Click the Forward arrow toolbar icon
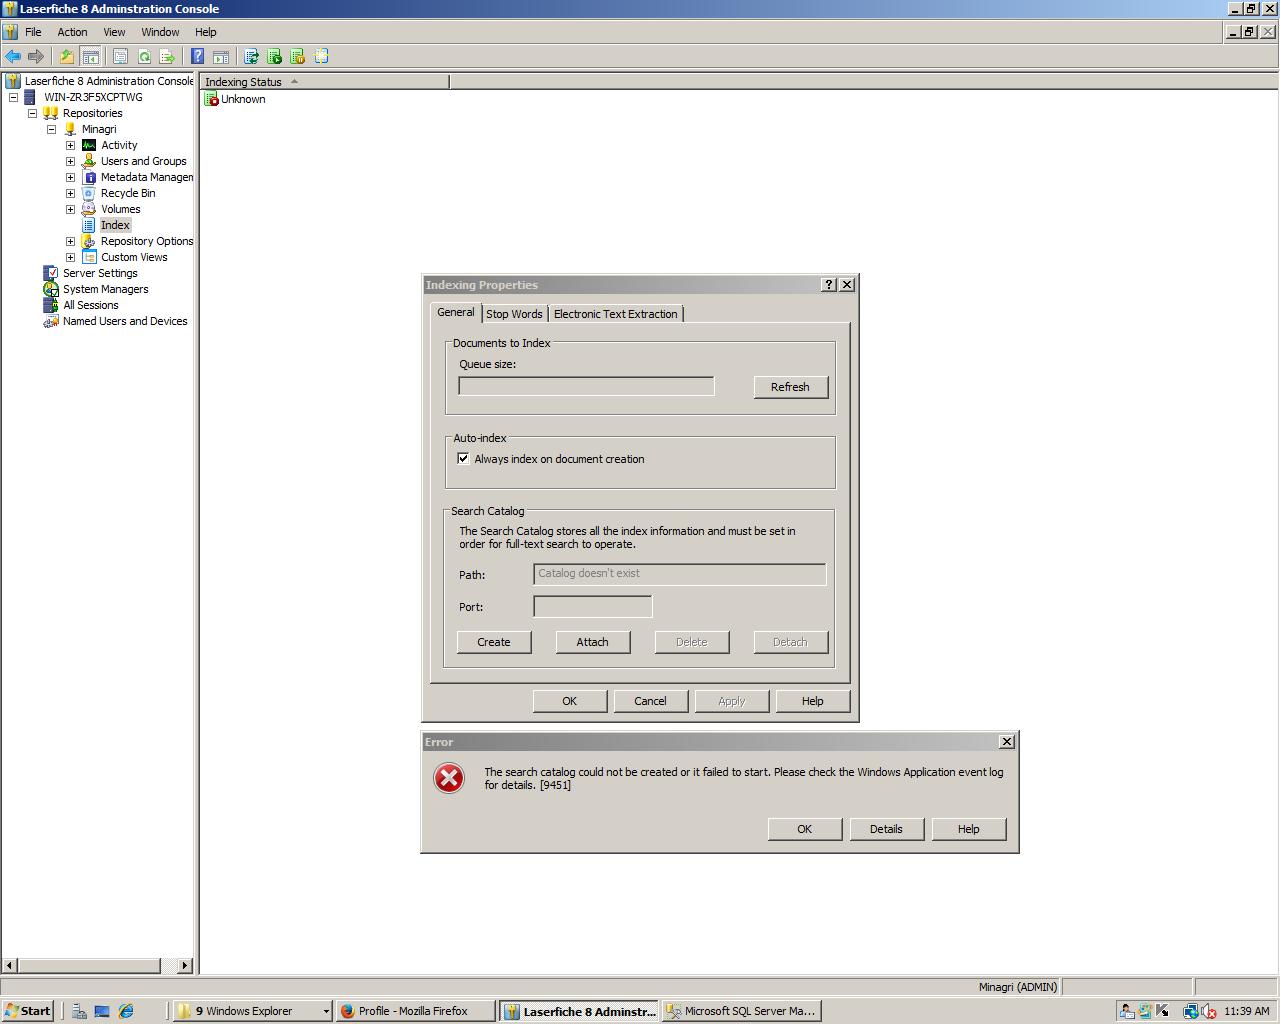 (x=36, y=57)
